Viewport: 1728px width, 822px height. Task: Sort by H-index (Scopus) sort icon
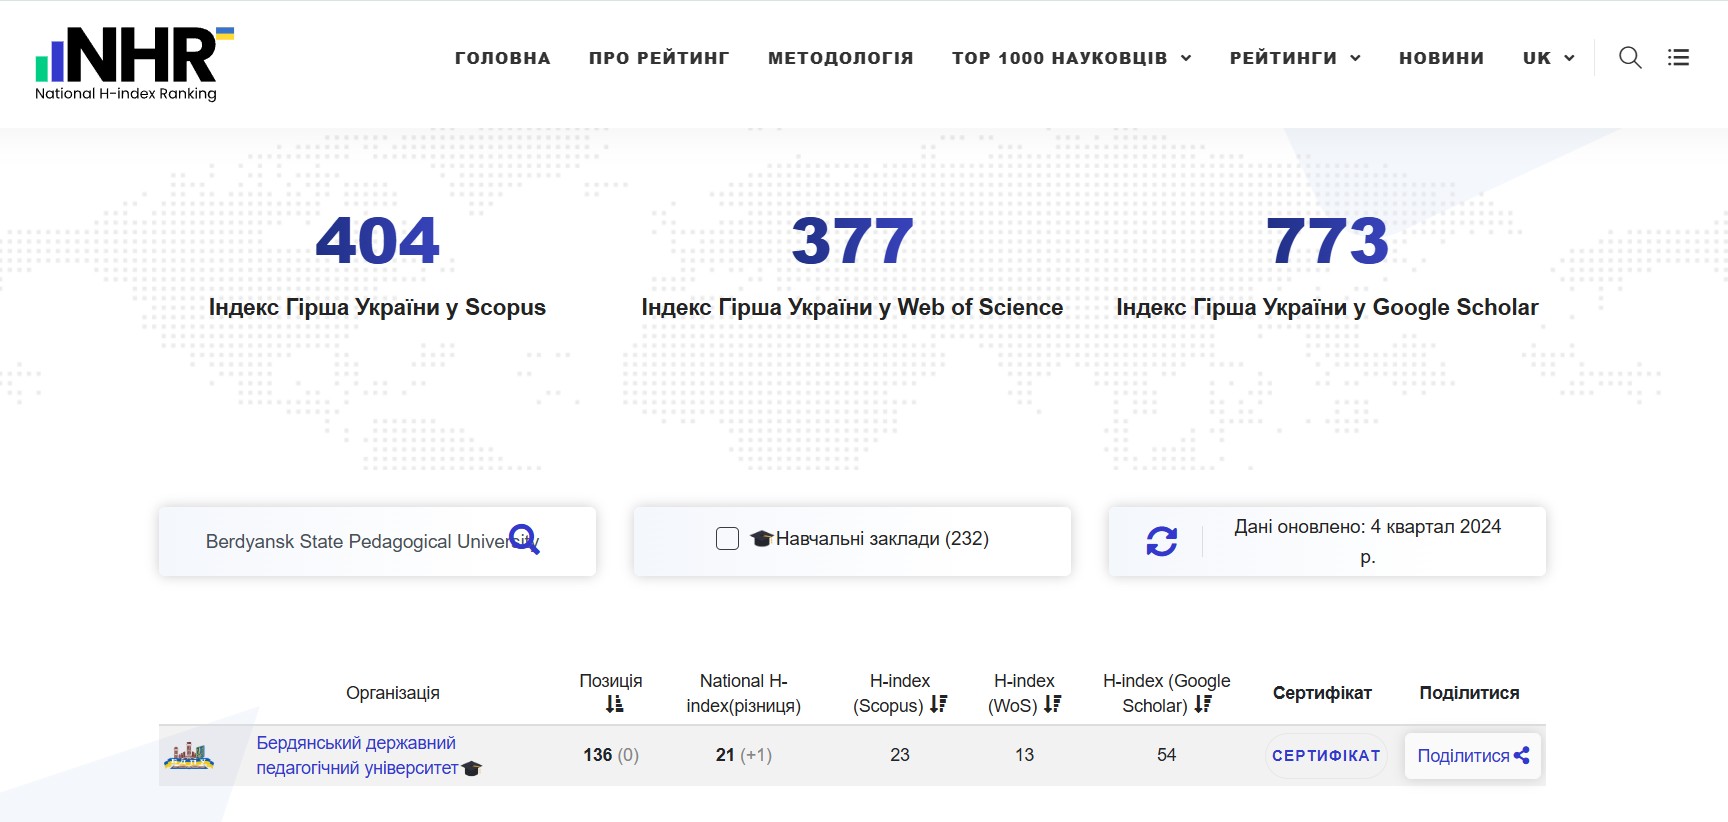[x=938, y=705]
